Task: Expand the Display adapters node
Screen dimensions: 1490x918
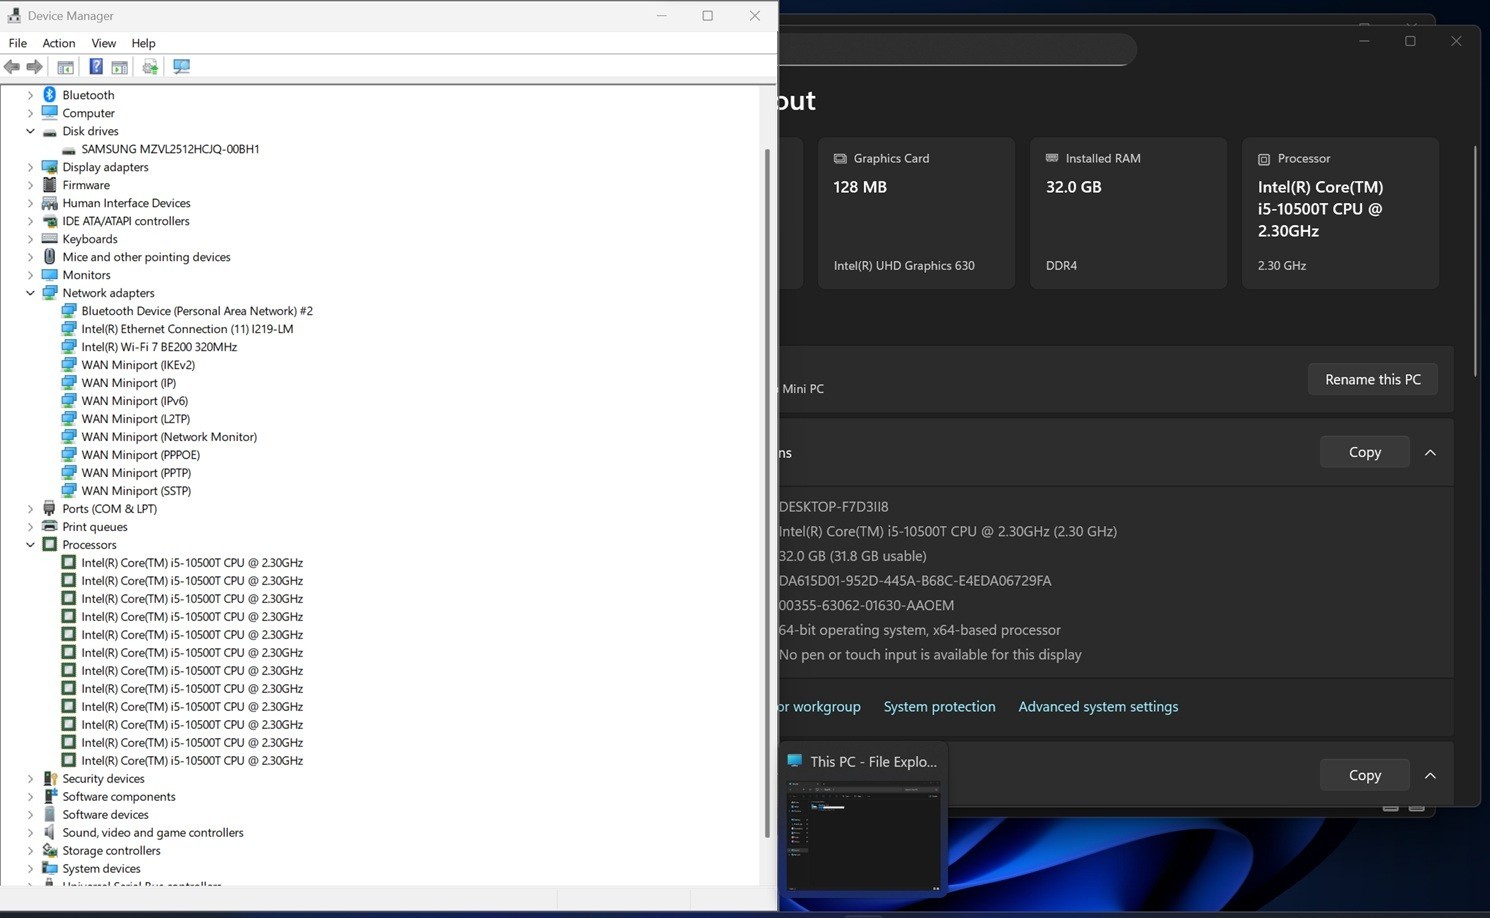Action: 30,167
